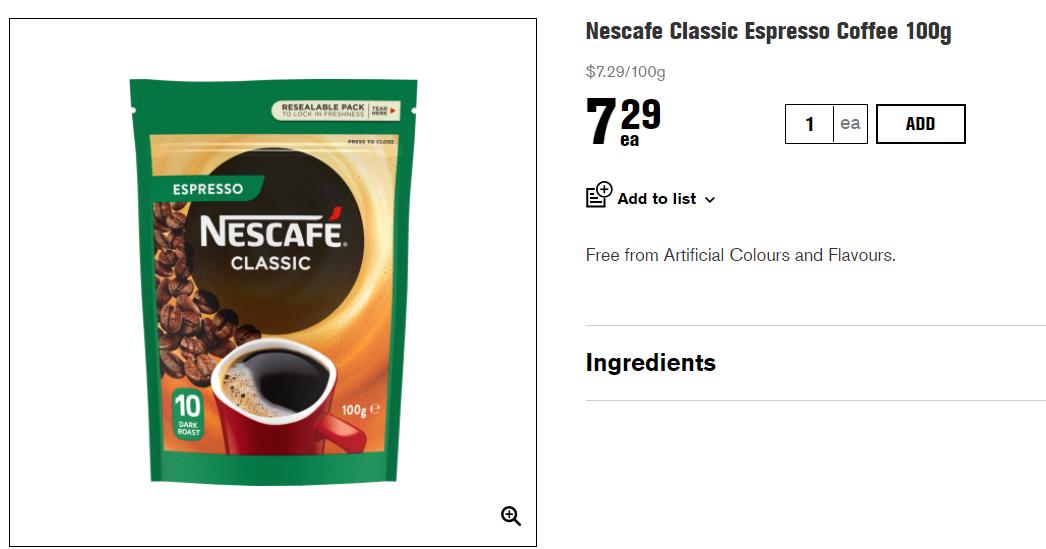Click the Classic text on the product pouch
The image size is (1046, 549).
[x=271, y=263]
